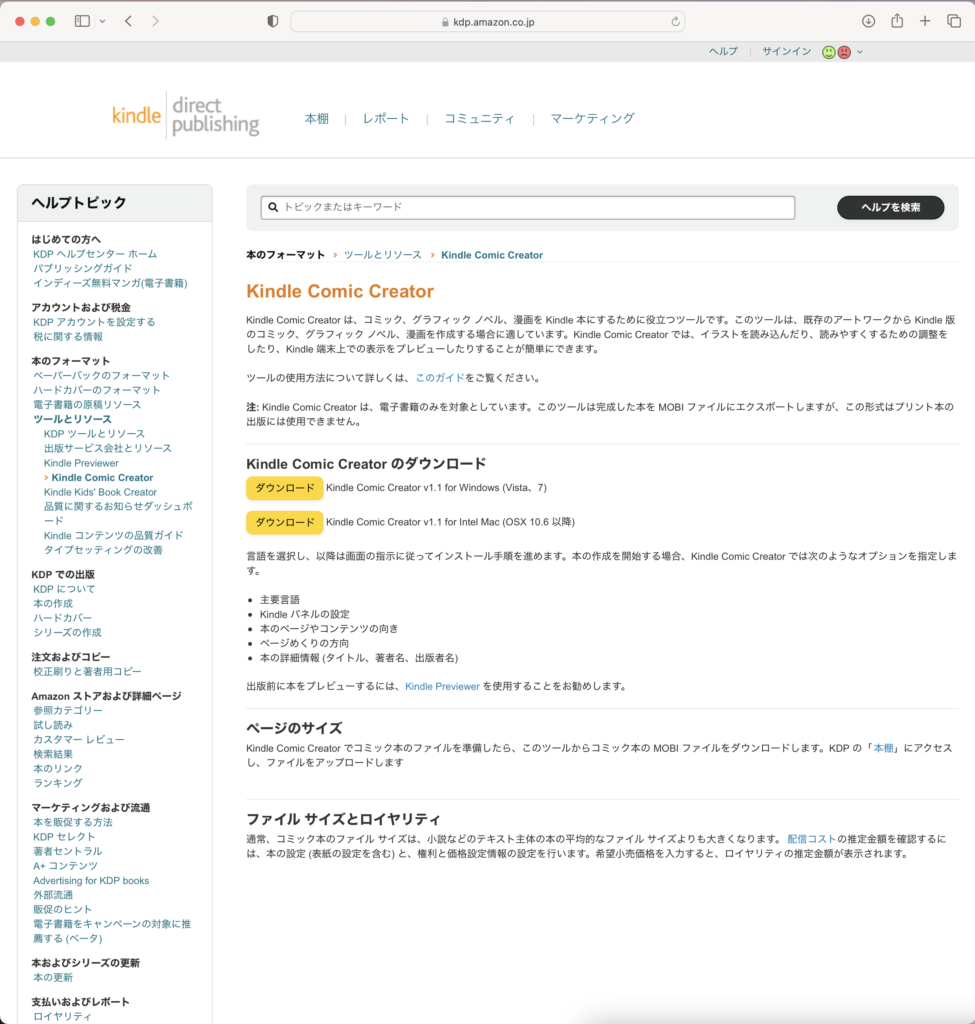Open a new tab with the plus icon
Image resolution: width=975 pixels, height=1024 pixels.
pos(925,21)
